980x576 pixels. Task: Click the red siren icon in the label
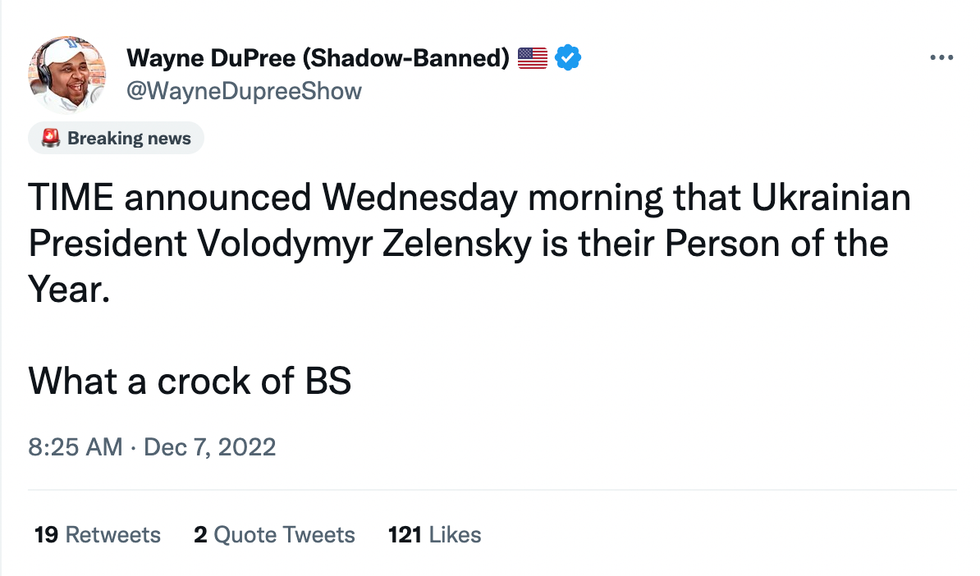coord(51,138)
